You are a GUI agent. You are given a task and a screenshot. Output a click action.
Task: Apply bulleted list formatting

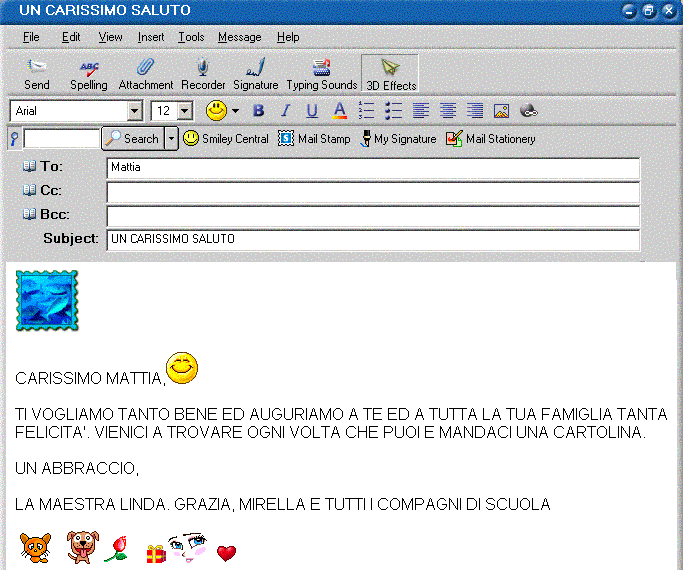393,111
